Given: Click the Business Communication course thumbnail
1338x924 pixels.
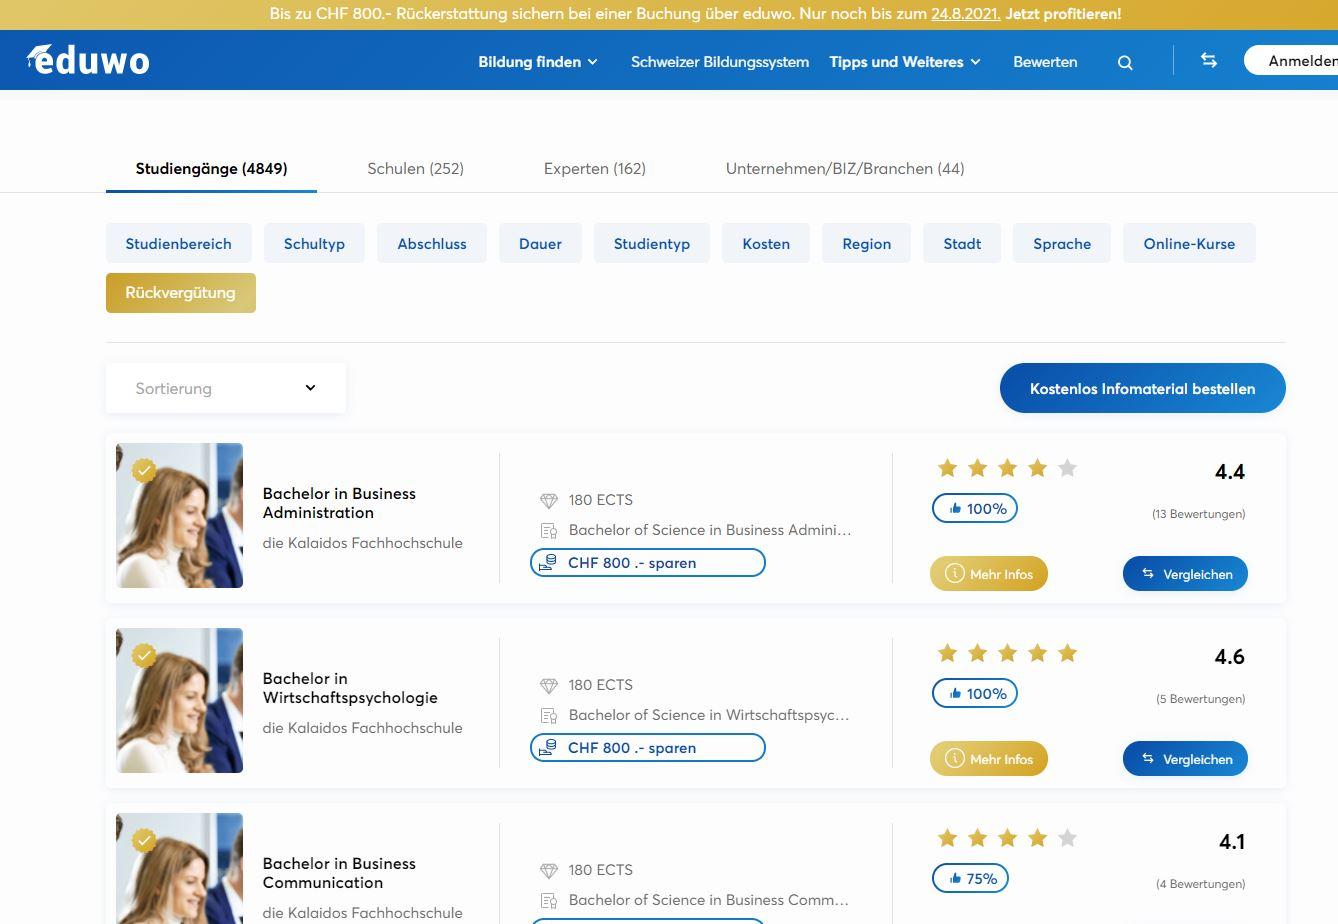Looking at the screenshot, I should pyautogui.click(x=180, y=869).
